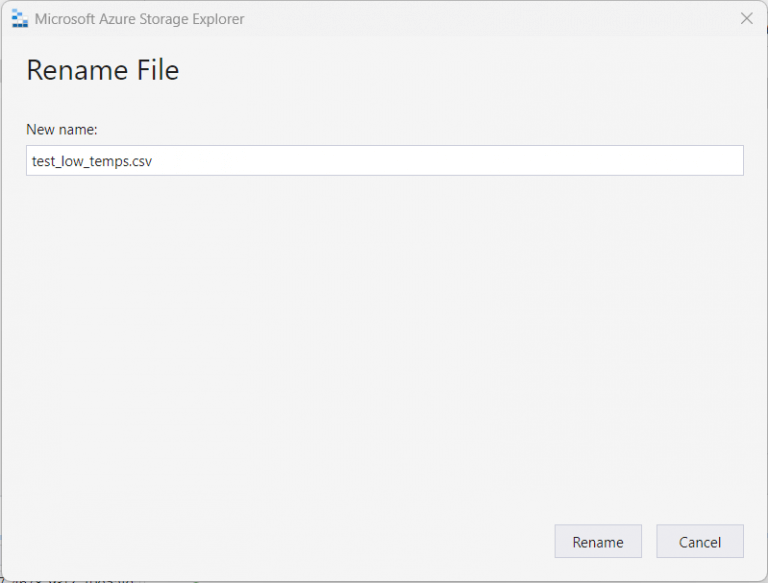This screenshot has height=583, width=768.
Task: Dismiss the dialog using Cancel
Action: coord(700,542)
